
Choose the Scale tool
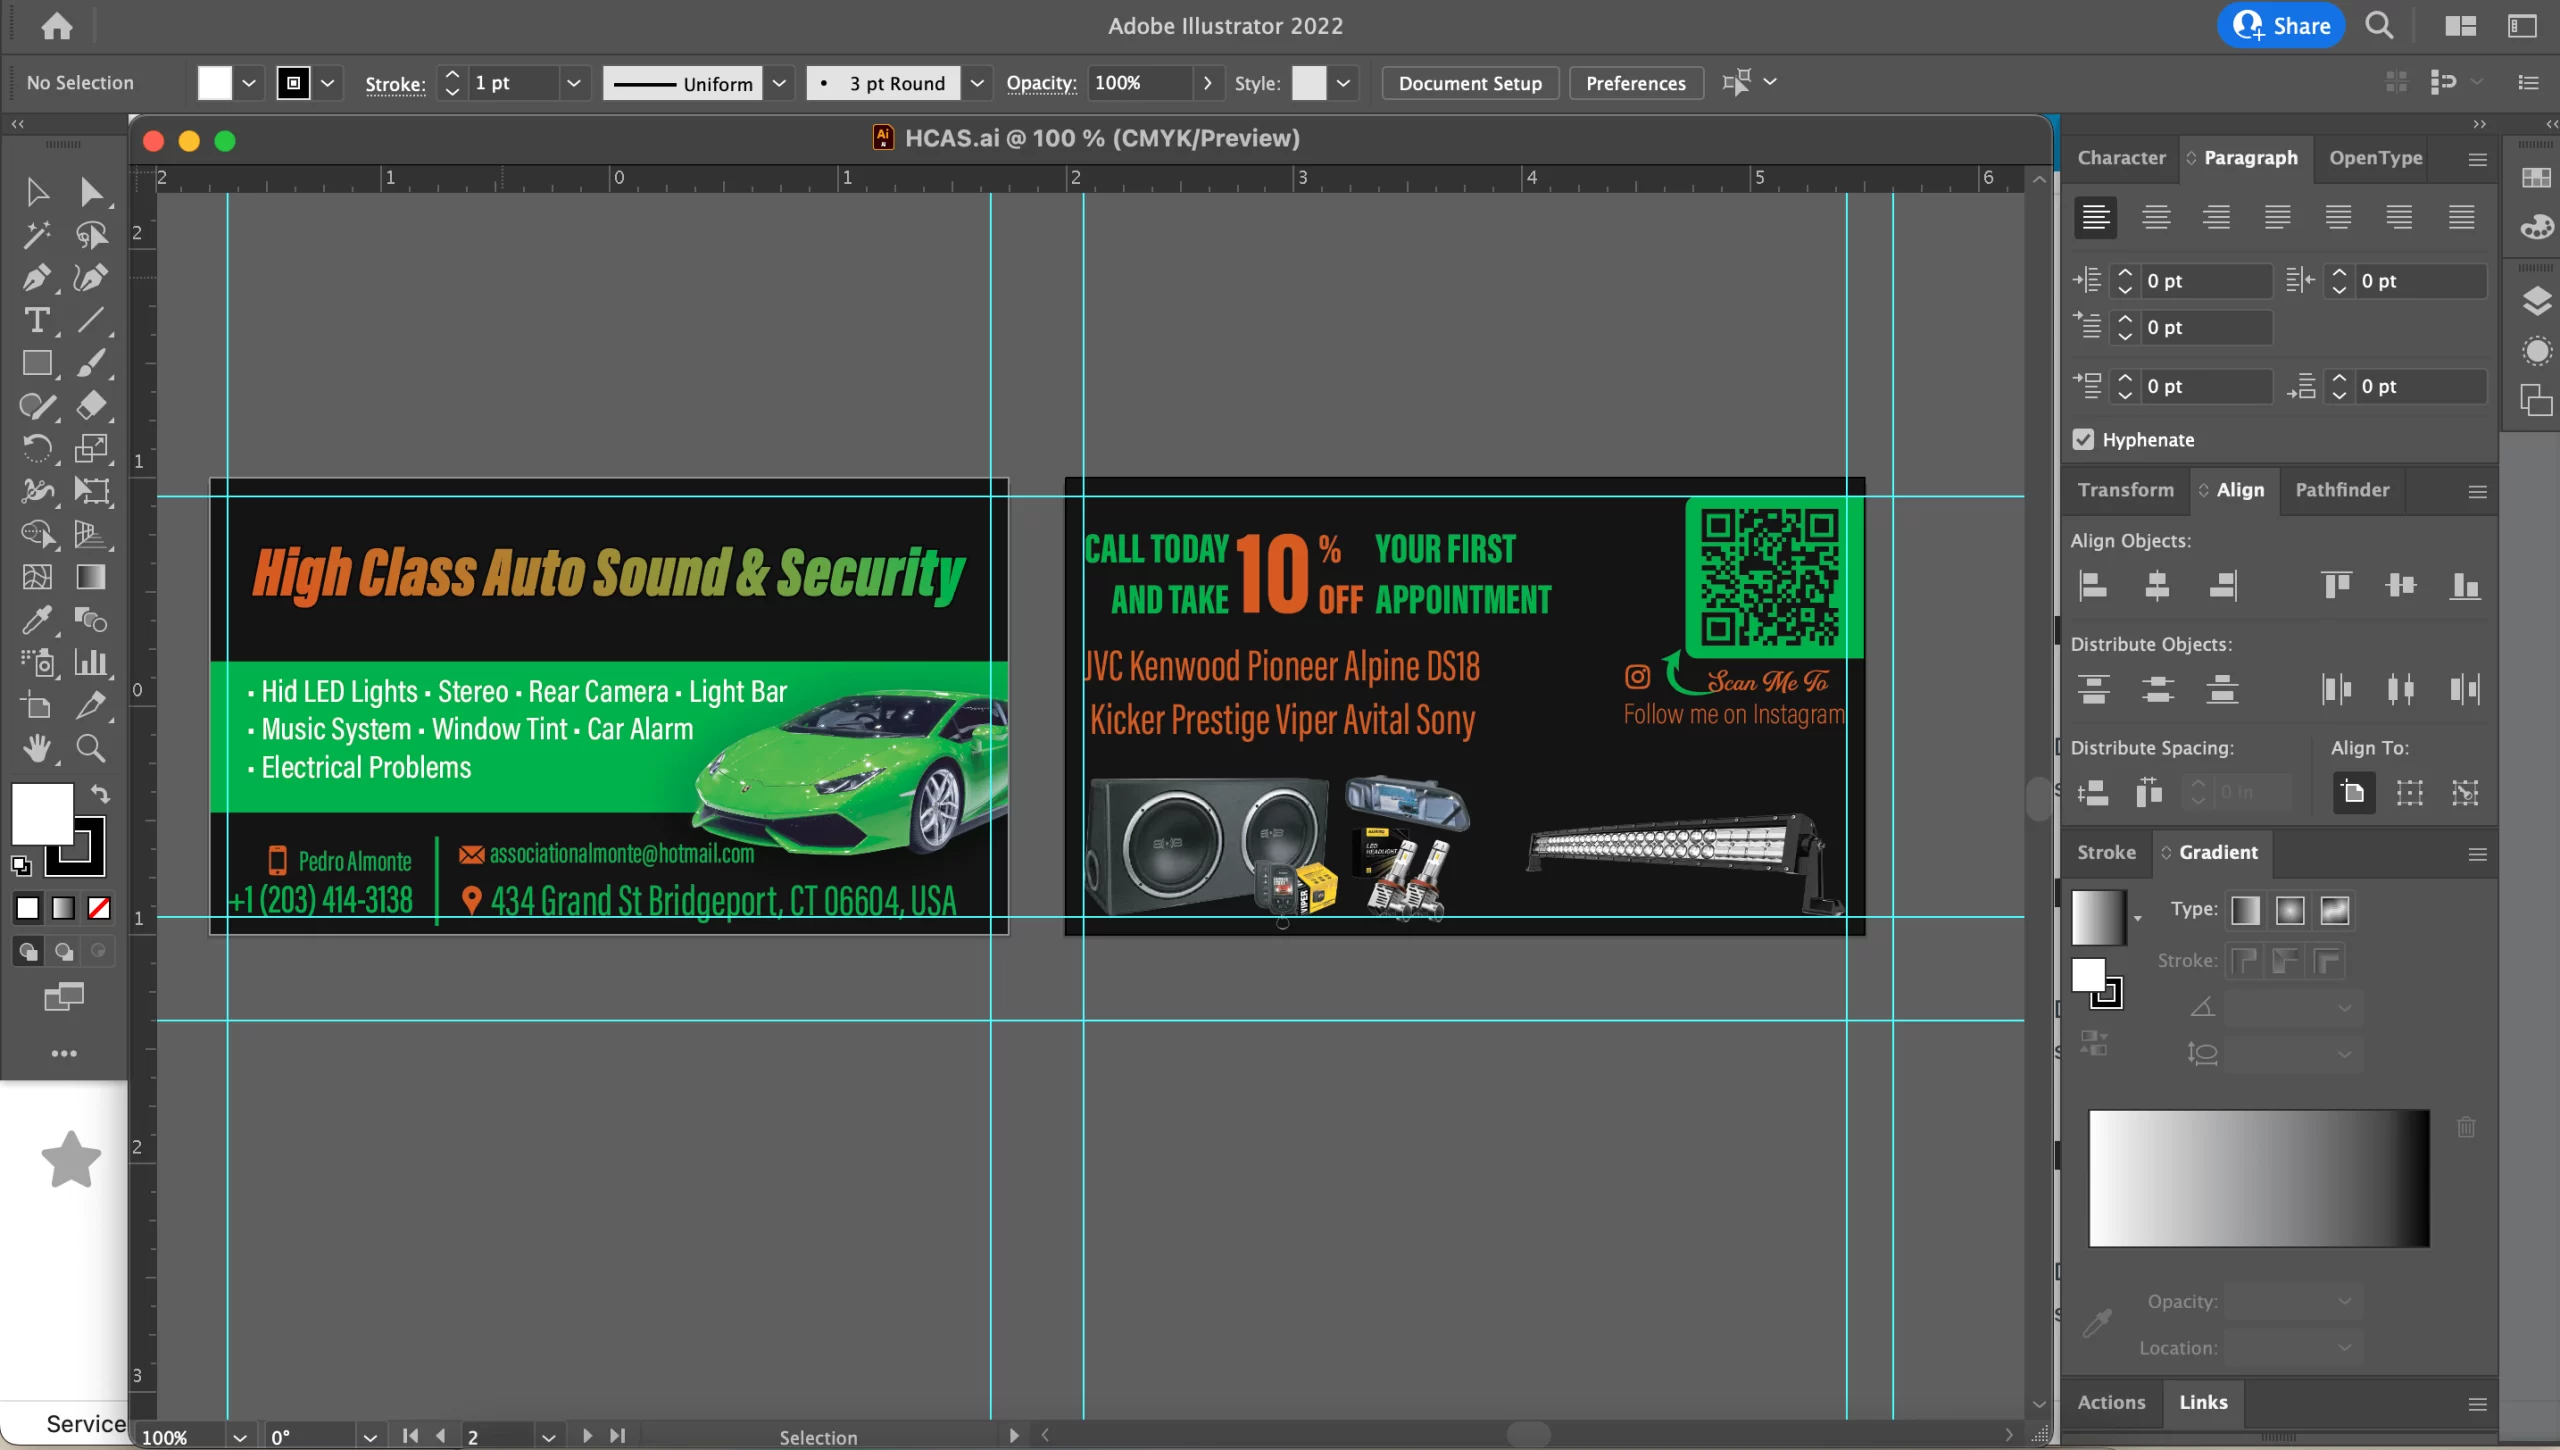tap(91, 448)
